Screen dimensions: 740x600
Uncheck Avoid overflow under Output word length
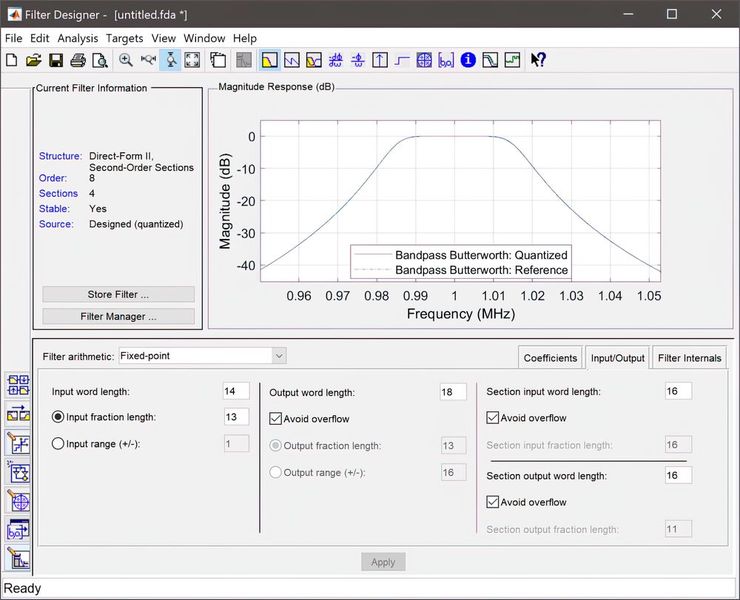[x=276, y=419]
